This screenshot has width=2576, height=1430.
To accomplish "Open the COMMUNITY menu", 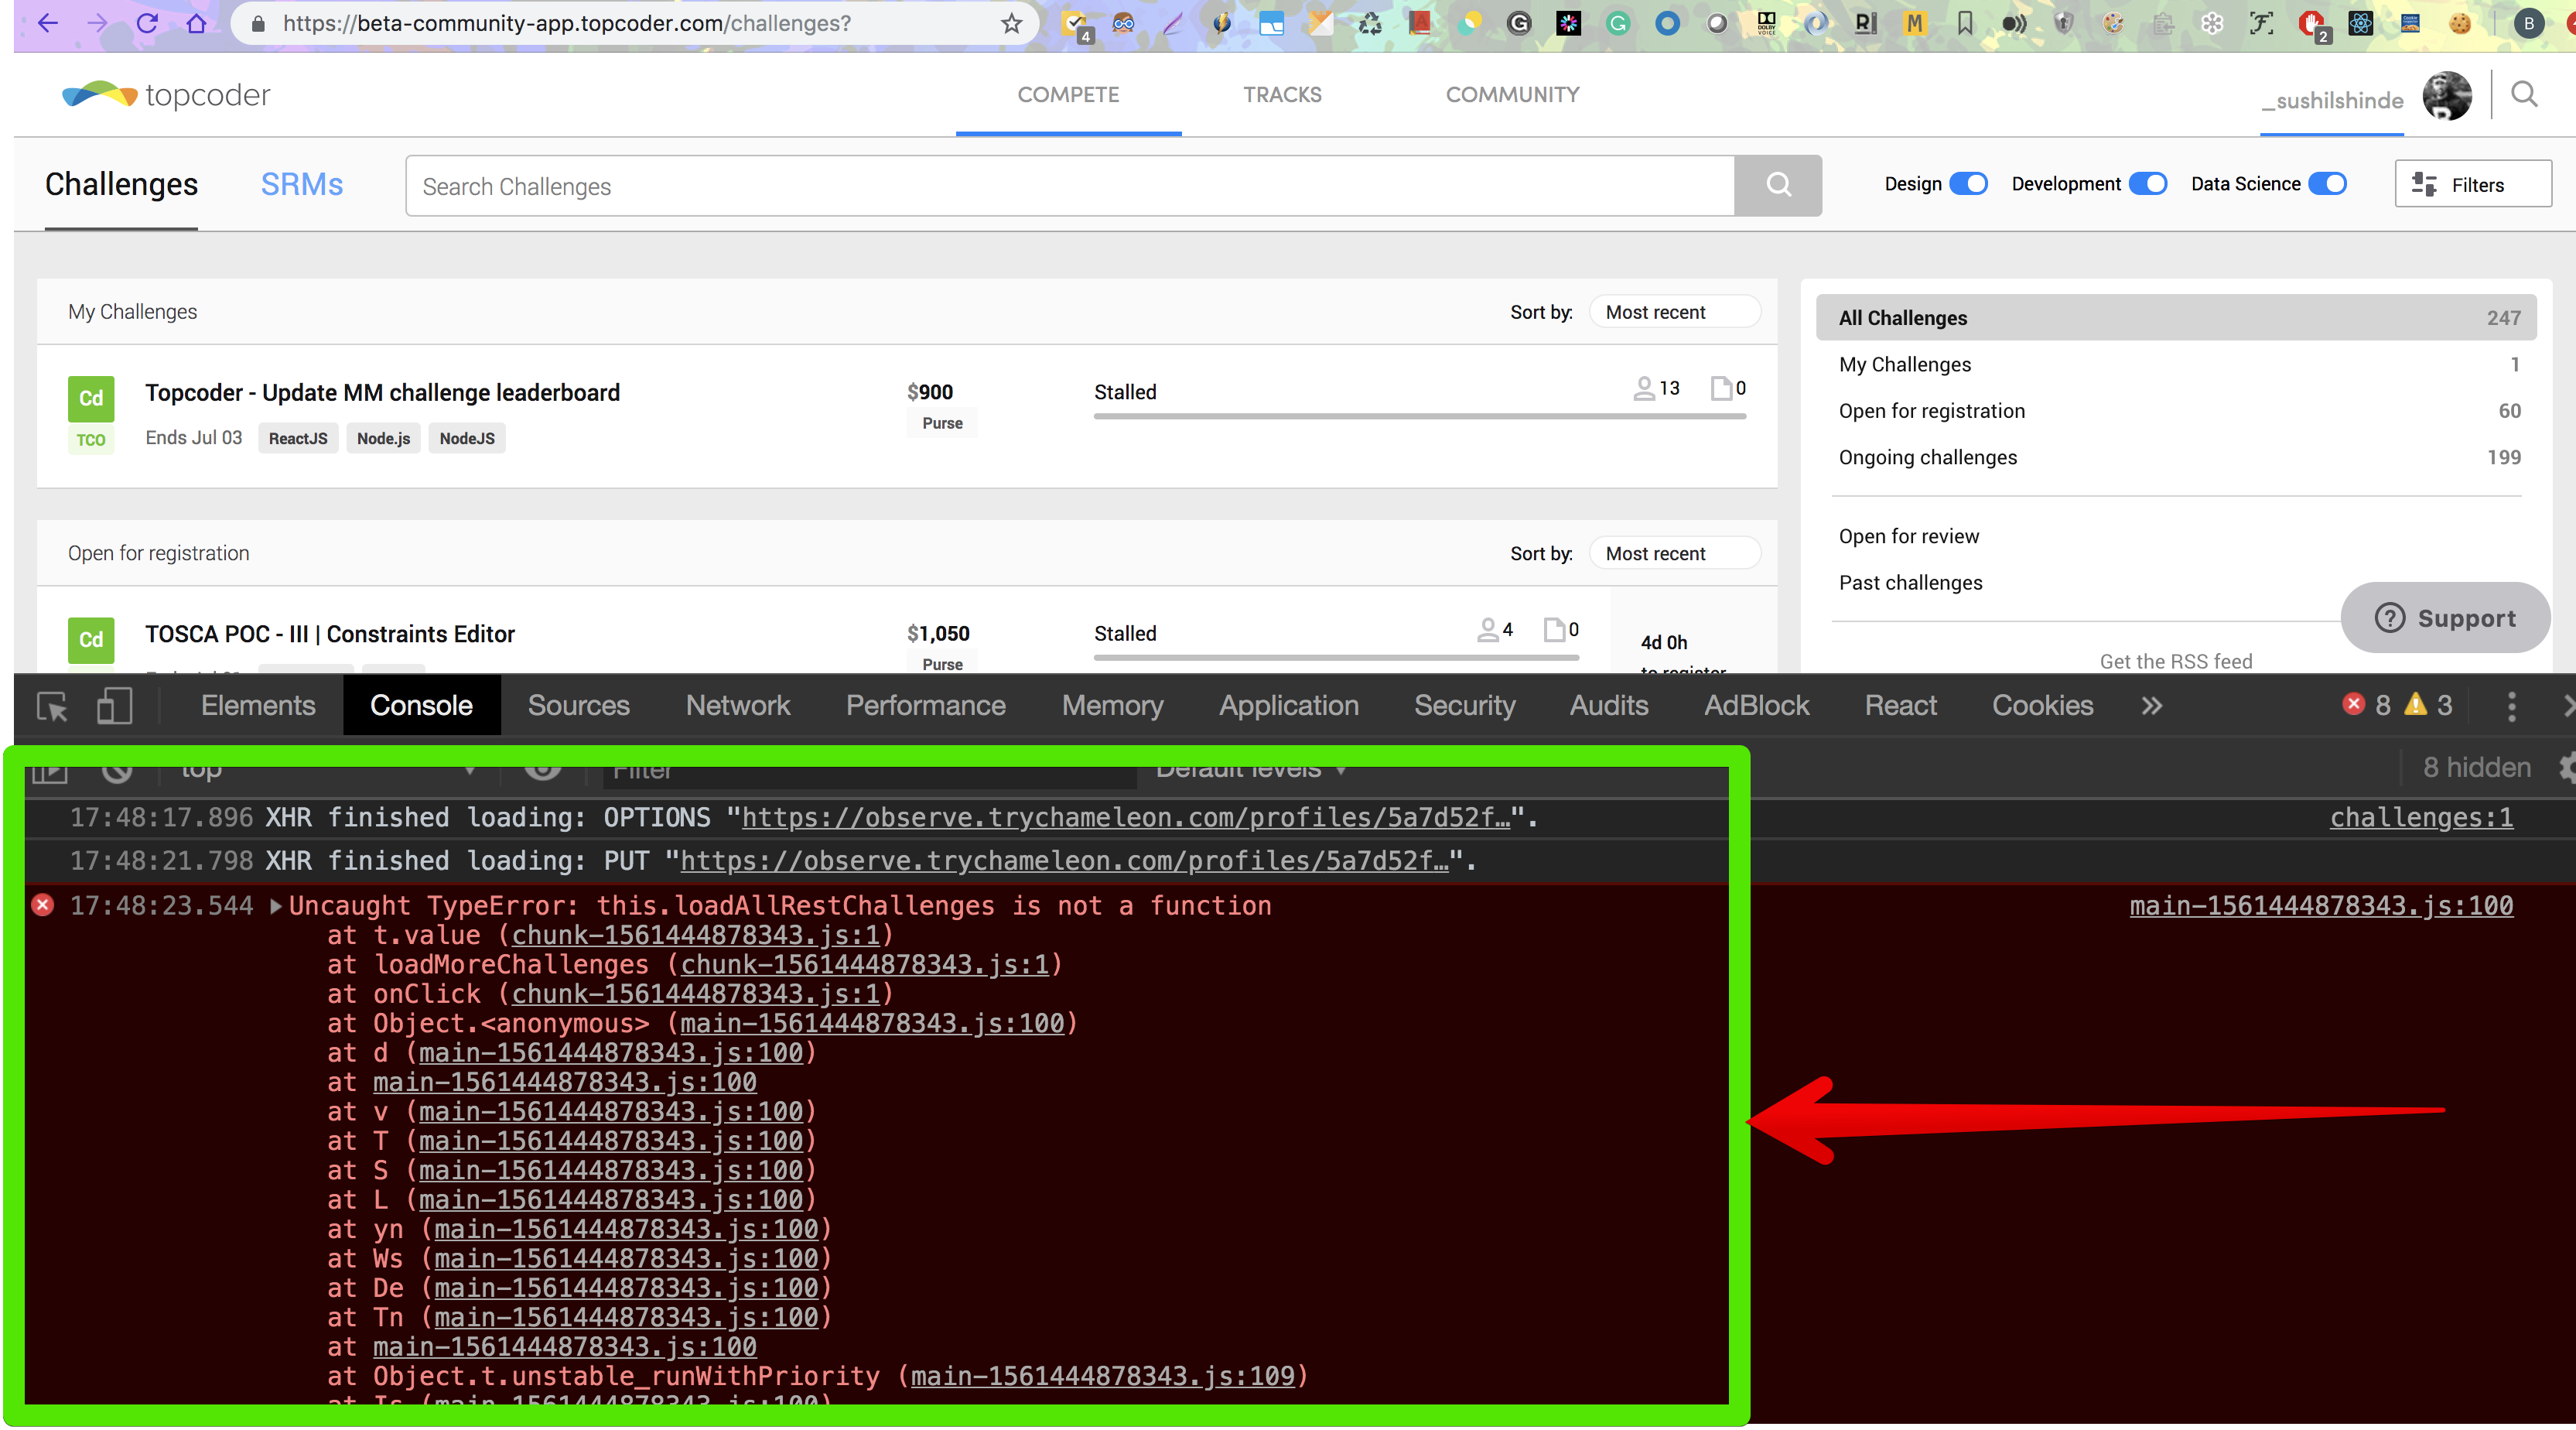I will pyautogui.click(x=1512, y=94).
